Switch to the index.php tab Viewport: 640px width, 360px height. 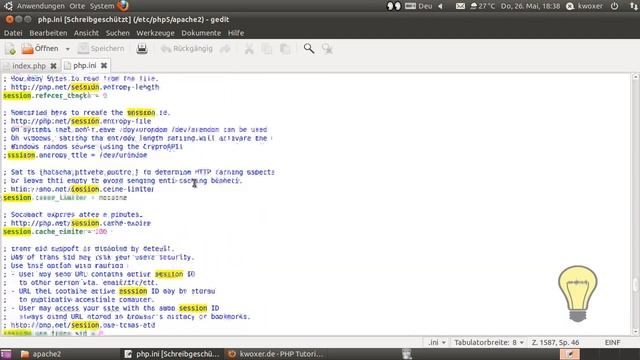coord(29,66)
